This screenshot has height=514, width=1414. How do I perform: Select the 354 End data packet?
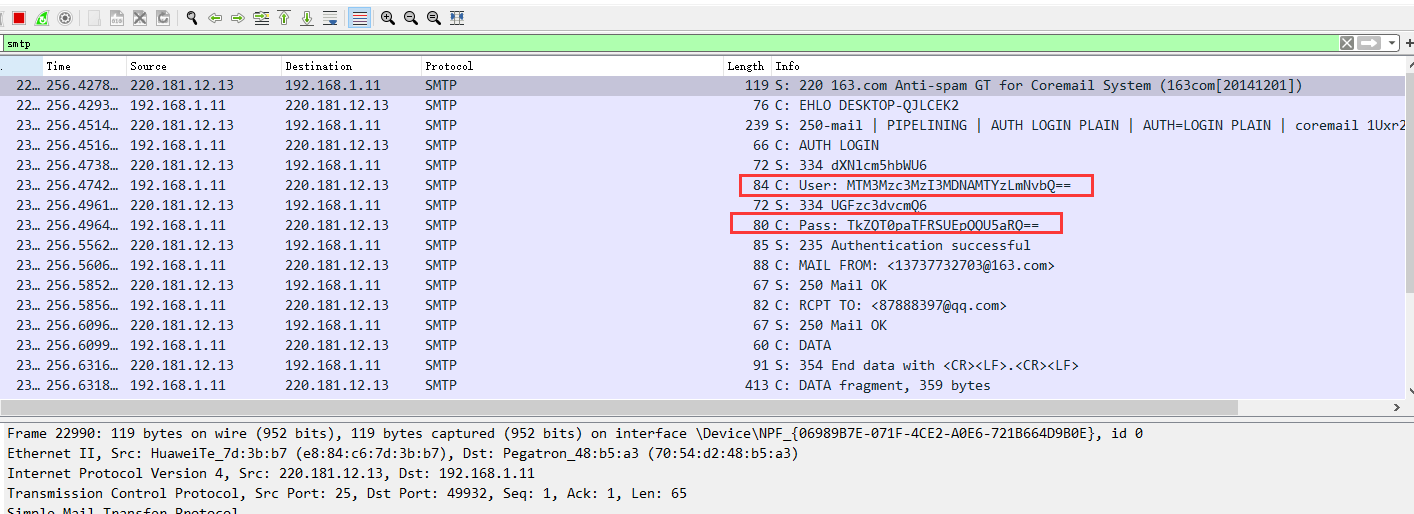(x=702, y=365)
